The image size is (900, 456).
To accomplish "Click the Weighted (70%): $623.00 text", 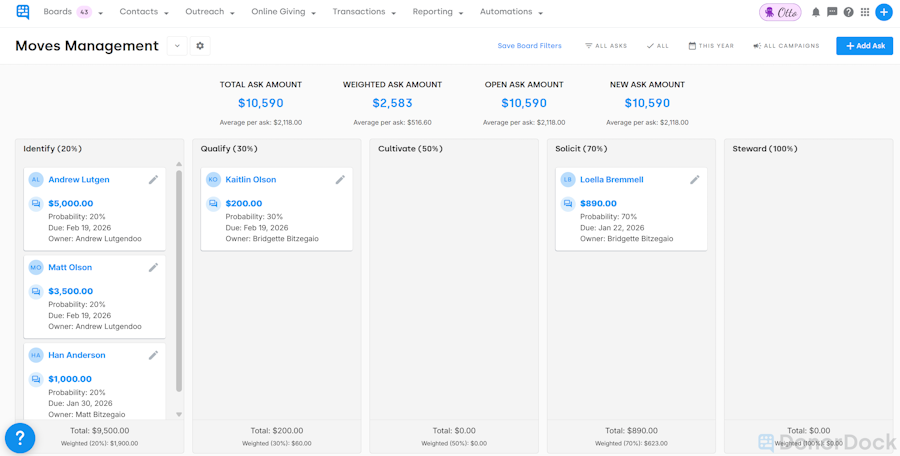I will coord(631,443).
